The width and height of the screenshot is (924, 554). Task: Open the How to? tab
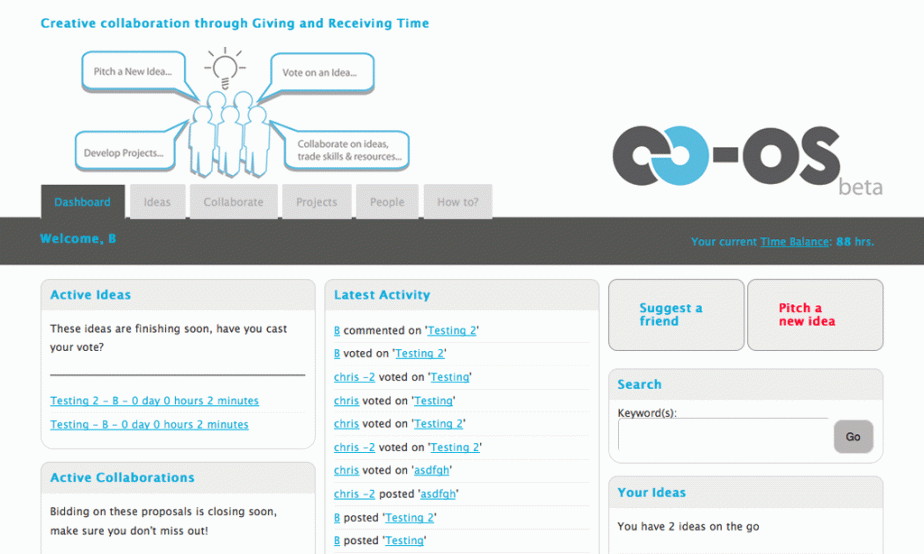(x=457, y=202)
